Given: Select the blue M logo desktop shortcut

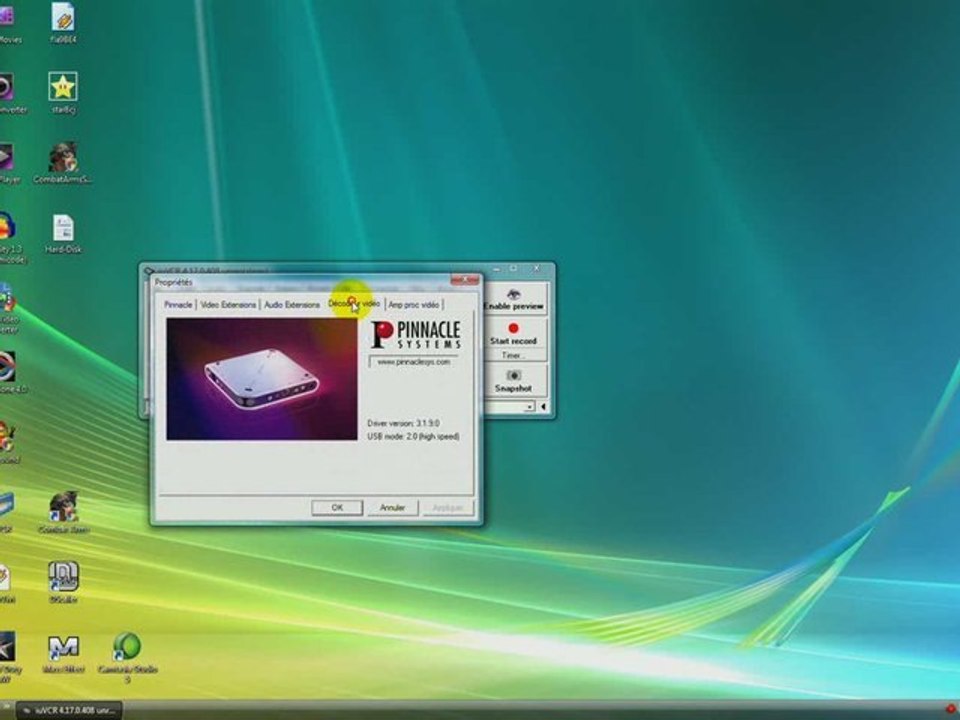Looking at the screenshot, I should [x=63, y=654].
